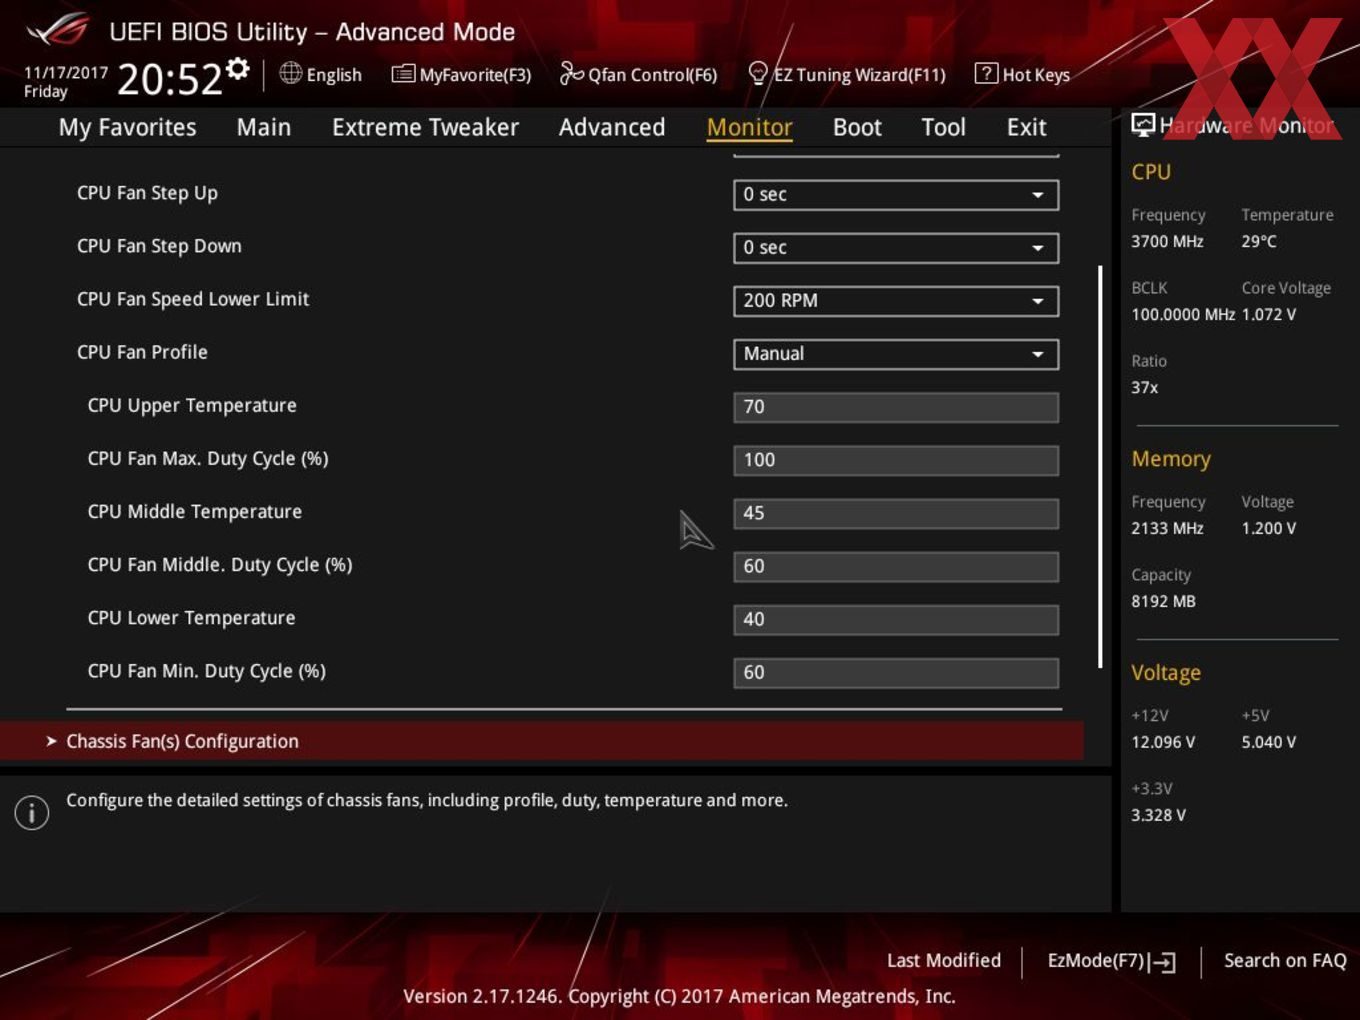Click the 20:52 clock display
Viewport: 1360px width, 1020px height.
[169, 78]
